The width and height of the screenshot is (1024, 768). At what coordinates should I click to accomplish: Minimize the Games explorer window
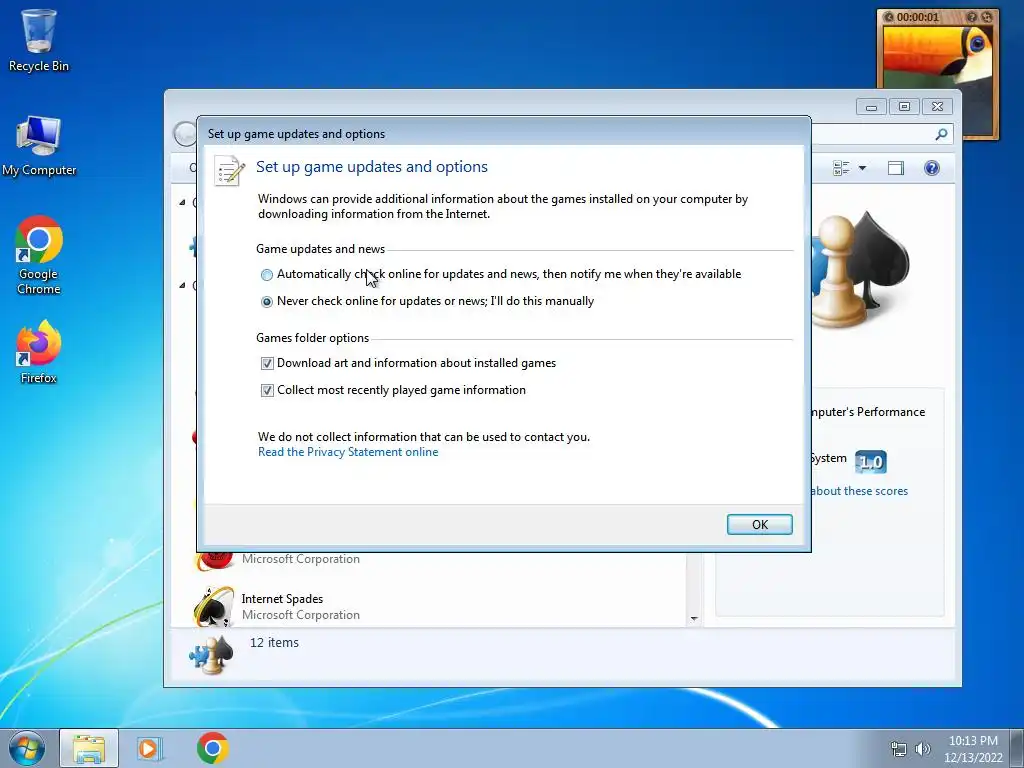click(871, 107)
